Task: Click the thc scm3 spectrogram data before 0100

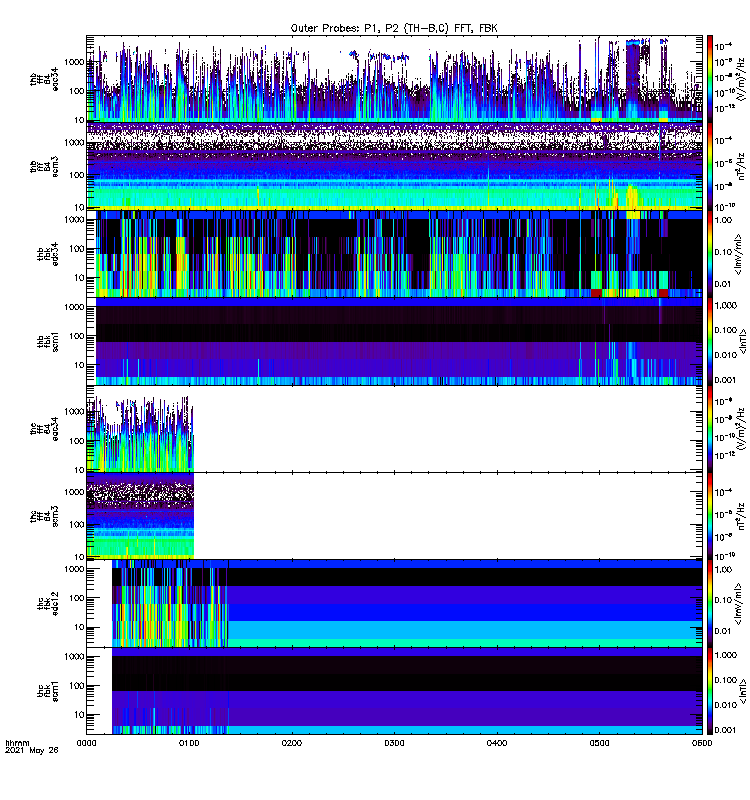Action: [140, 516]
